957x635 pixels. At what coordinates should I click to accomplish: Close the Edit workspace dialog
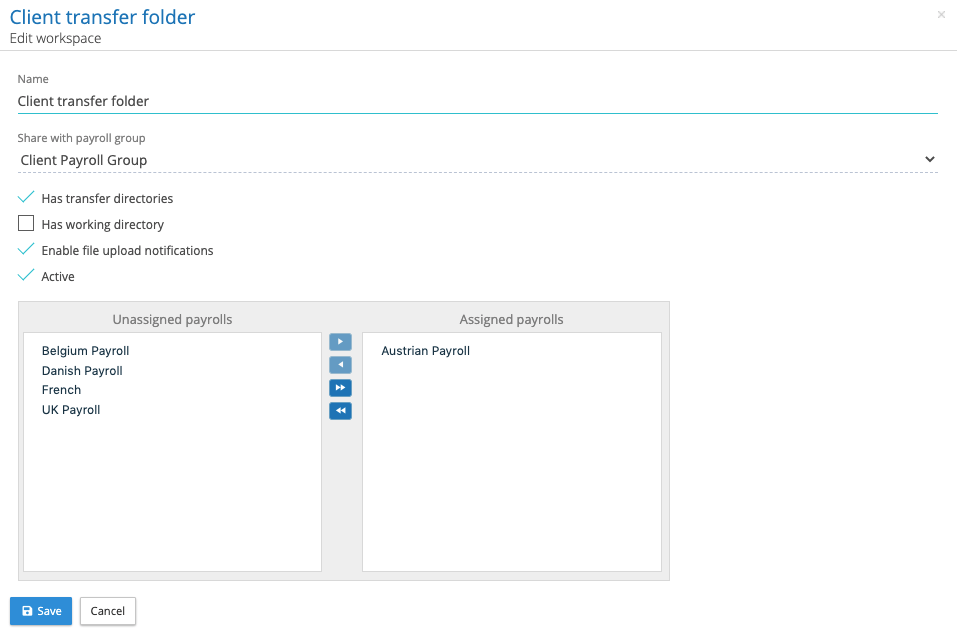tap(941, 15)
